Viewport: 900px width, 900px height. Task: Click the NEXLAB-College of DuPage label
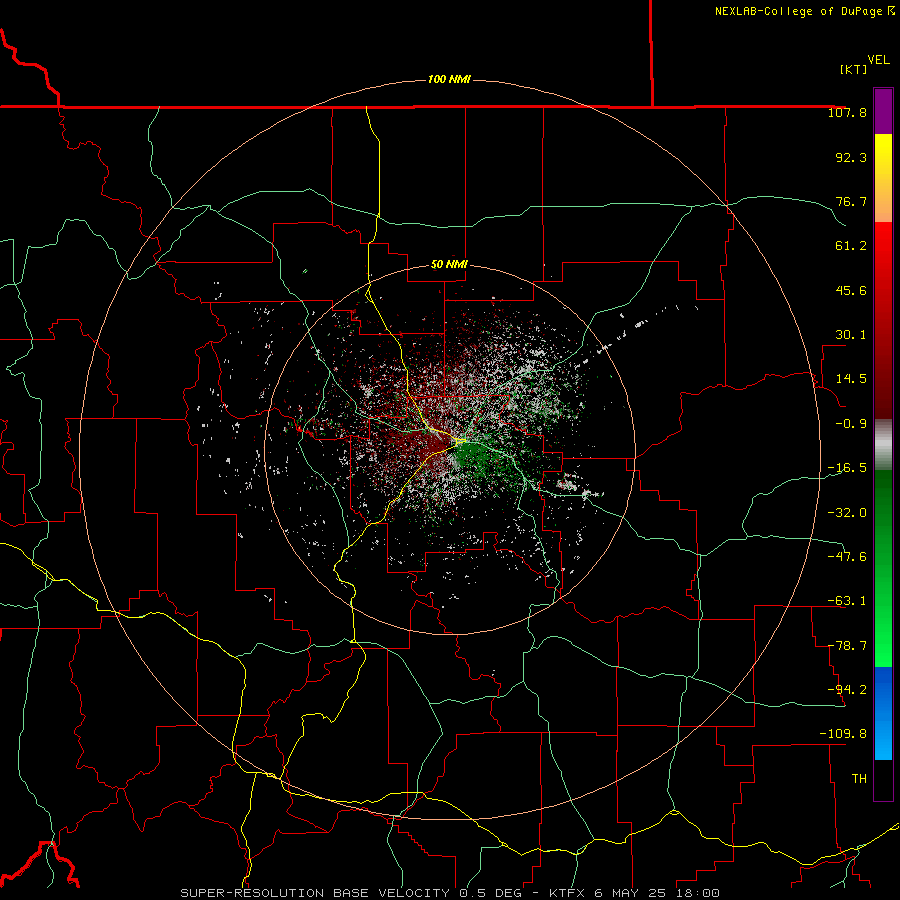tap(804, 11)
